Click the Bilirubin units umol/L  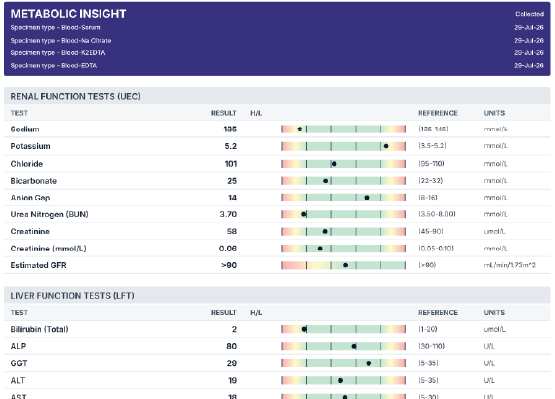point(494,329)
